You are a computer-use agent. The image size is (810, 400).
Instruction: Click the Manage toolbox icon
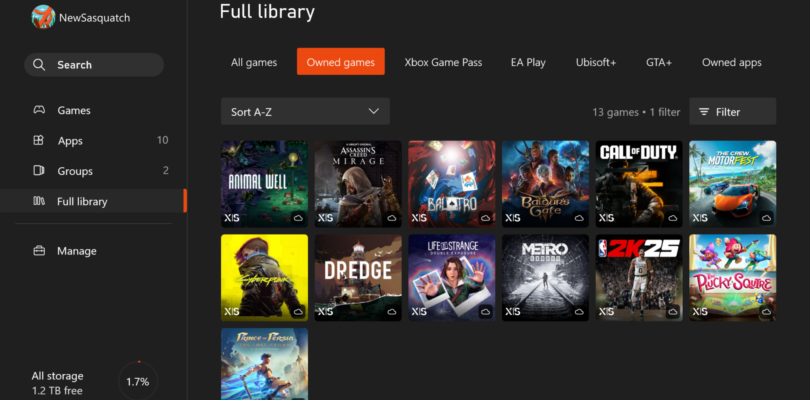pyautogui.click(x=39, y=251)
